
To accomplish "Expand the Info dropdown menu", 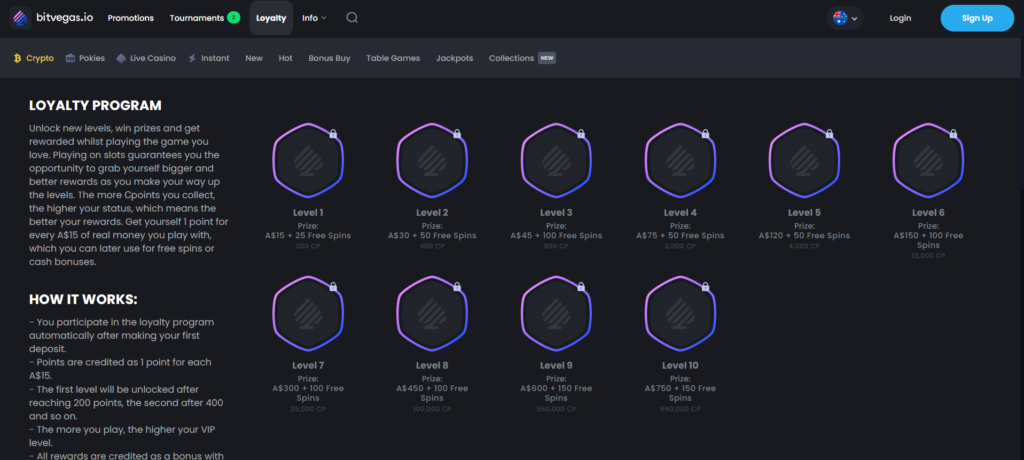I will 314,18.
